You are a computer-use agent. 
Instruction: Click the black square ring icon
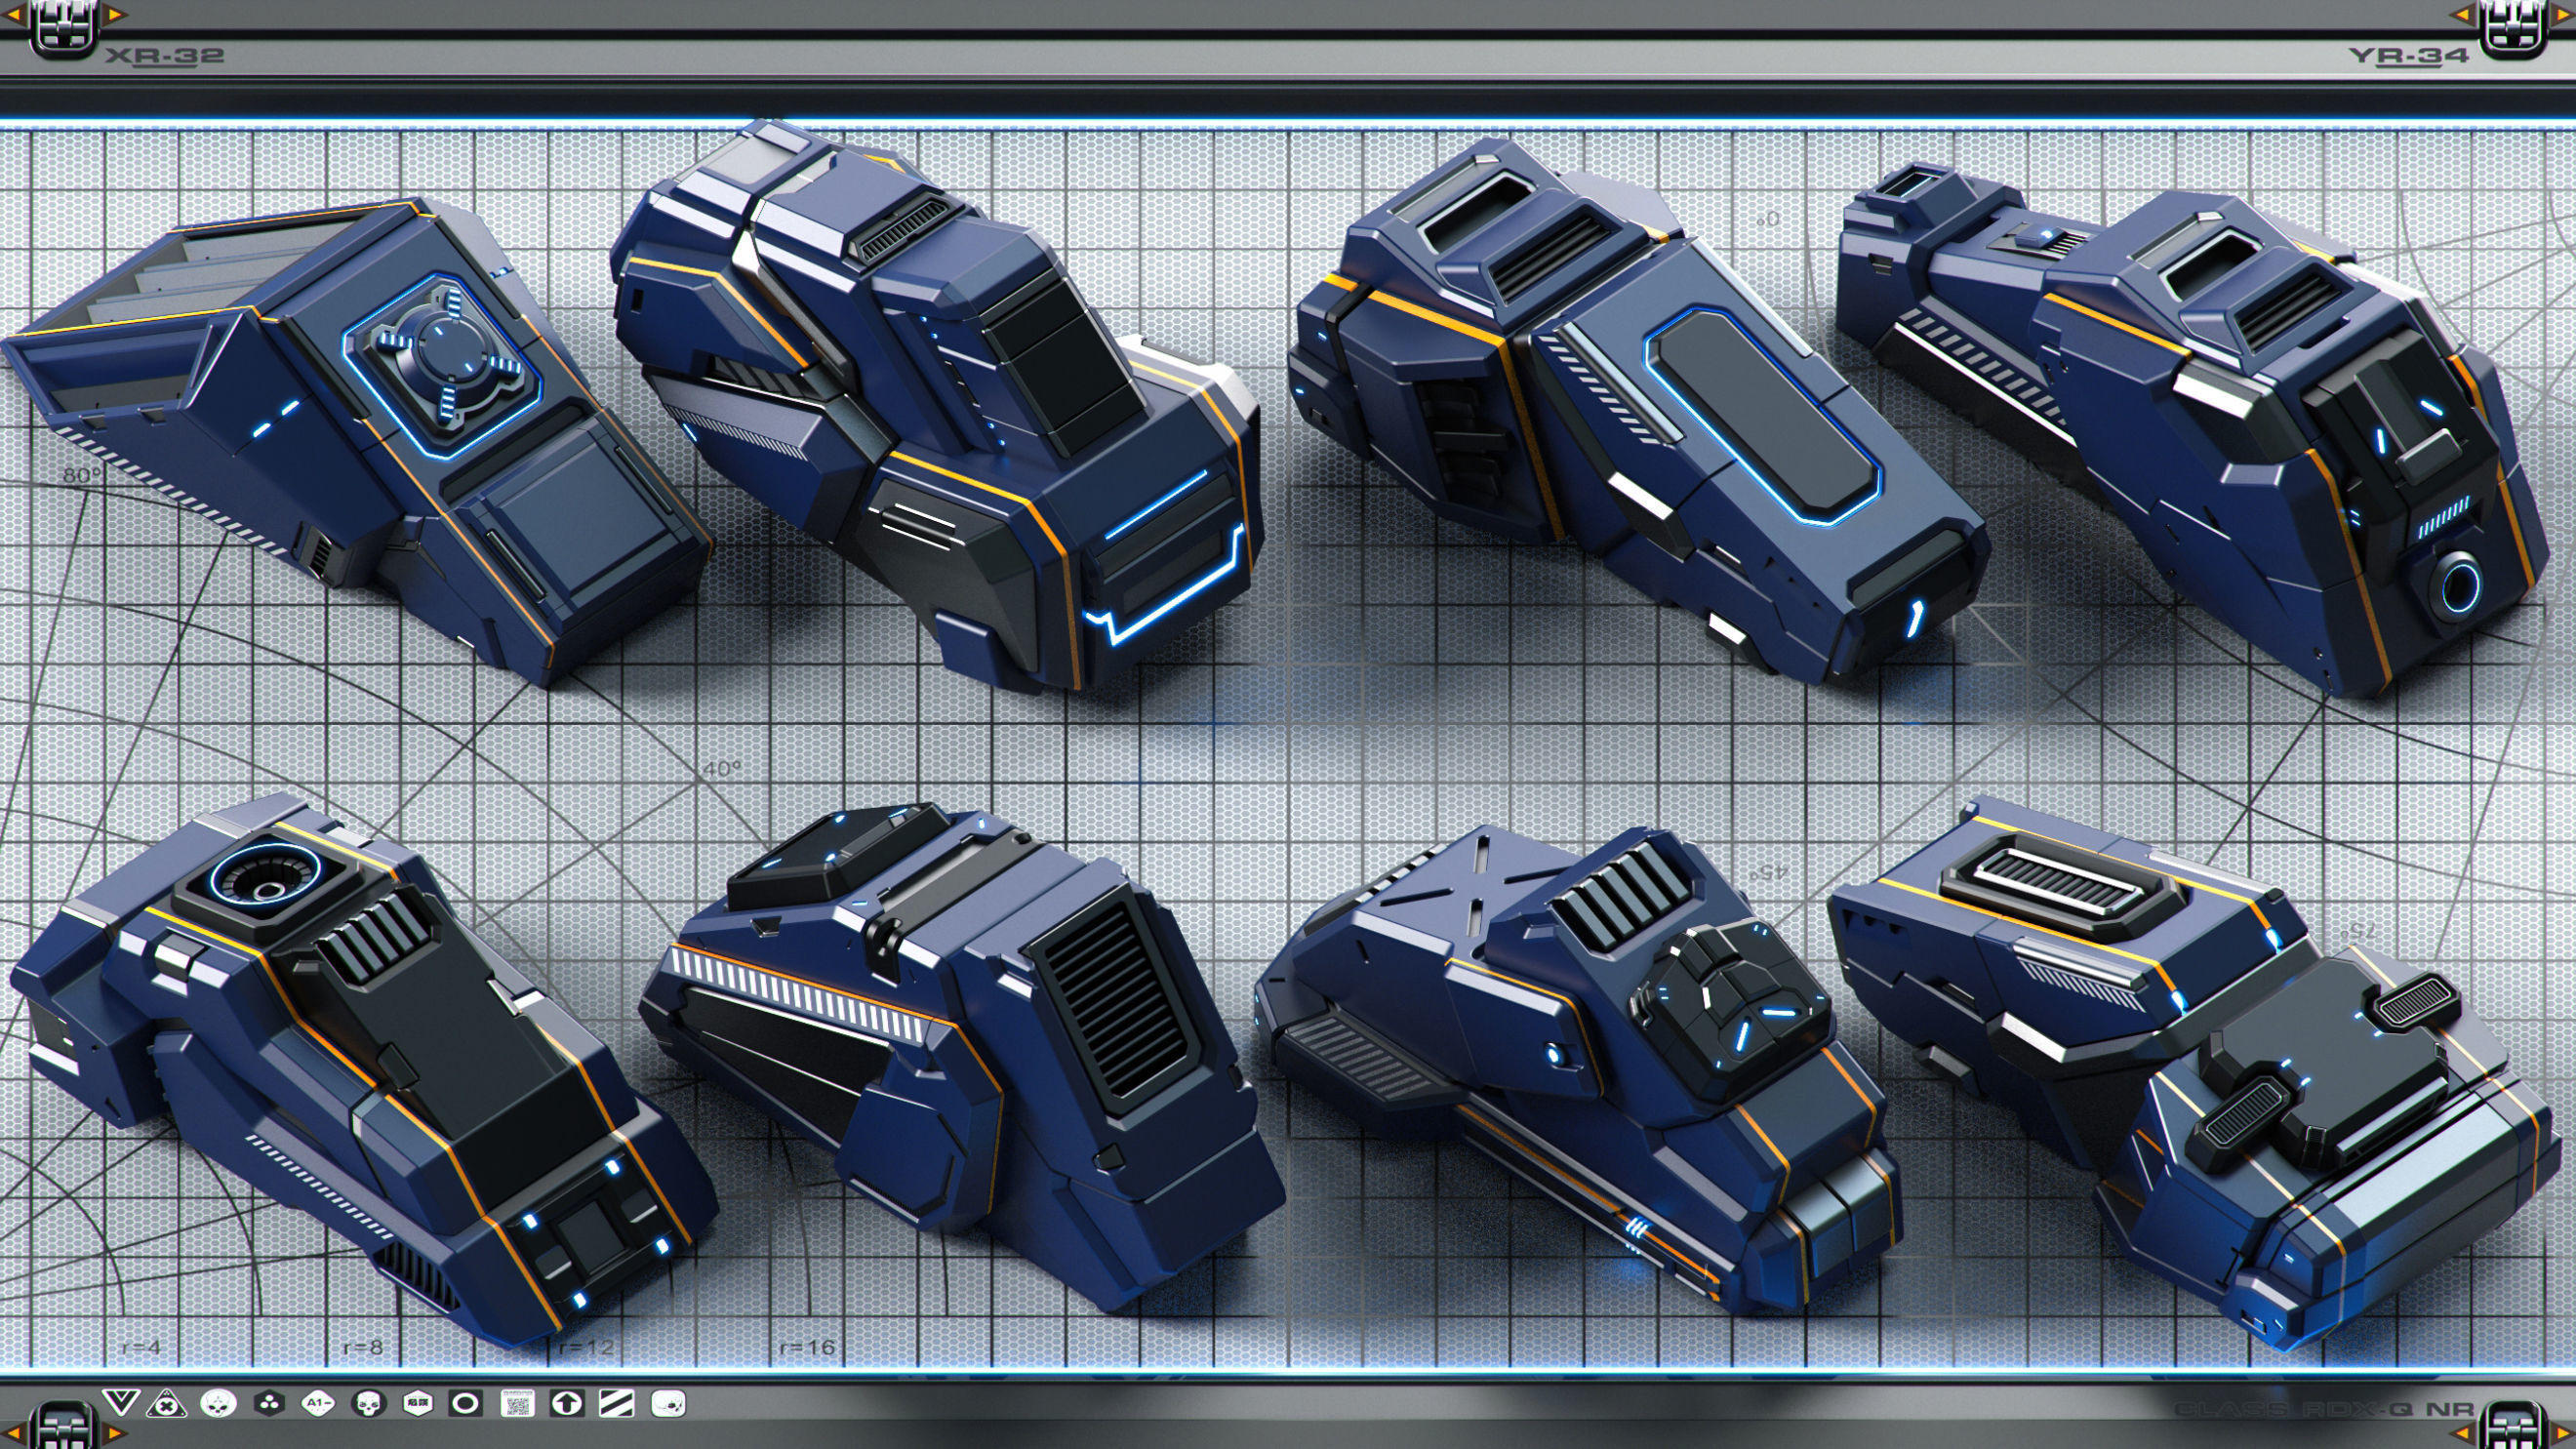click(465, 1404)
